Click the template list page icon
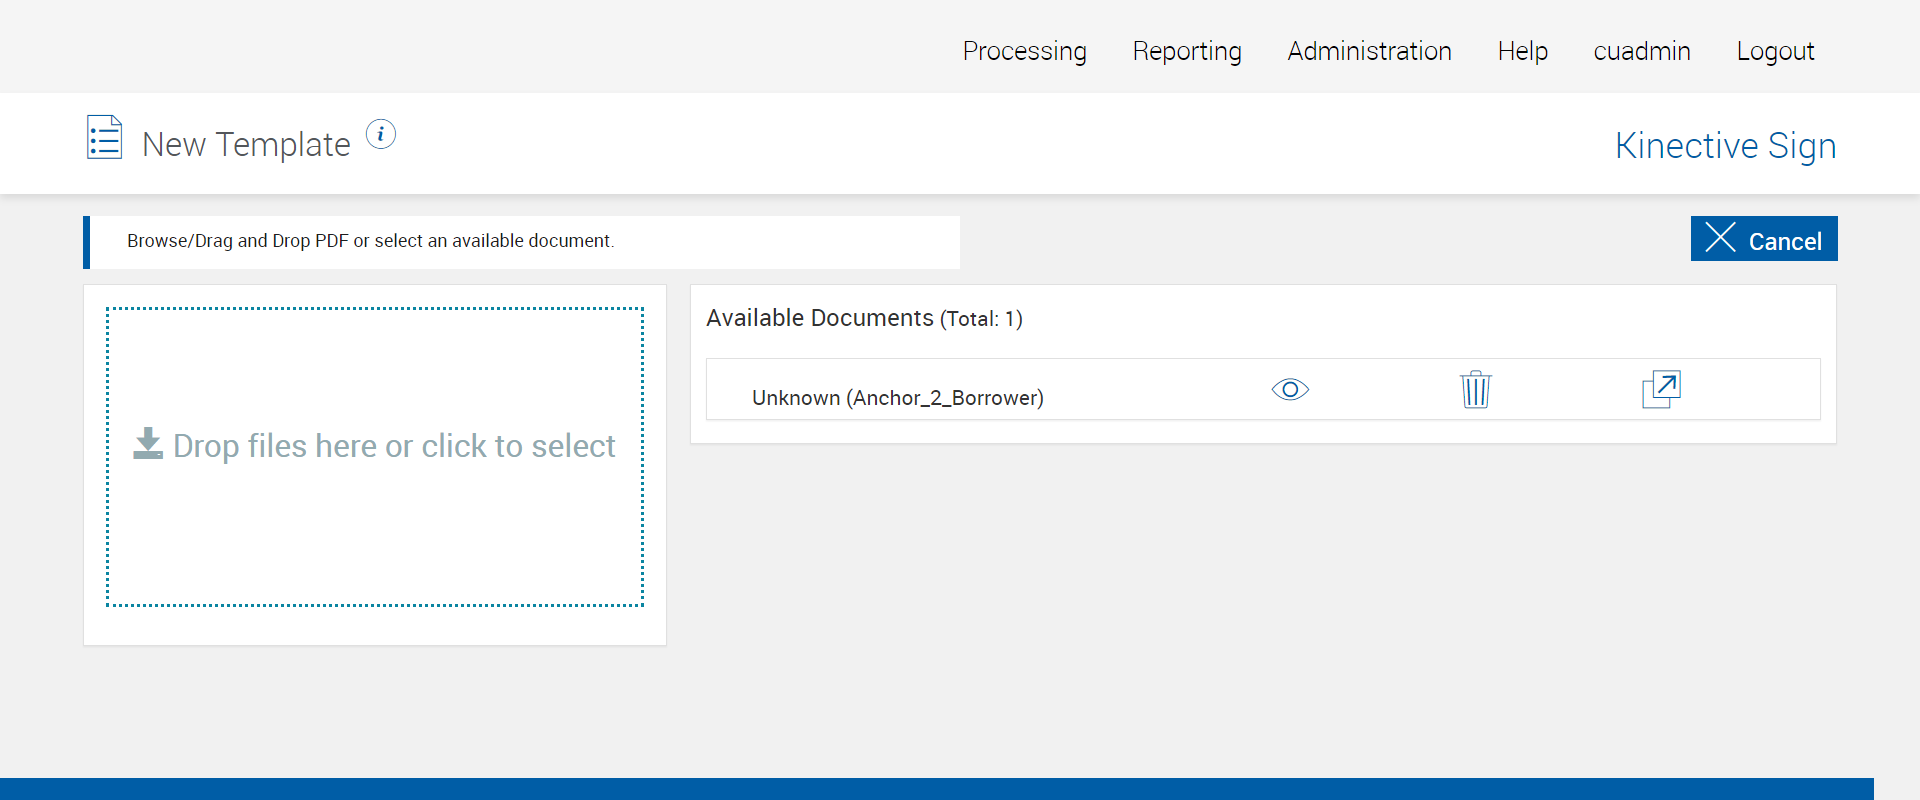1920x800 pixels. tap(105, 138)
